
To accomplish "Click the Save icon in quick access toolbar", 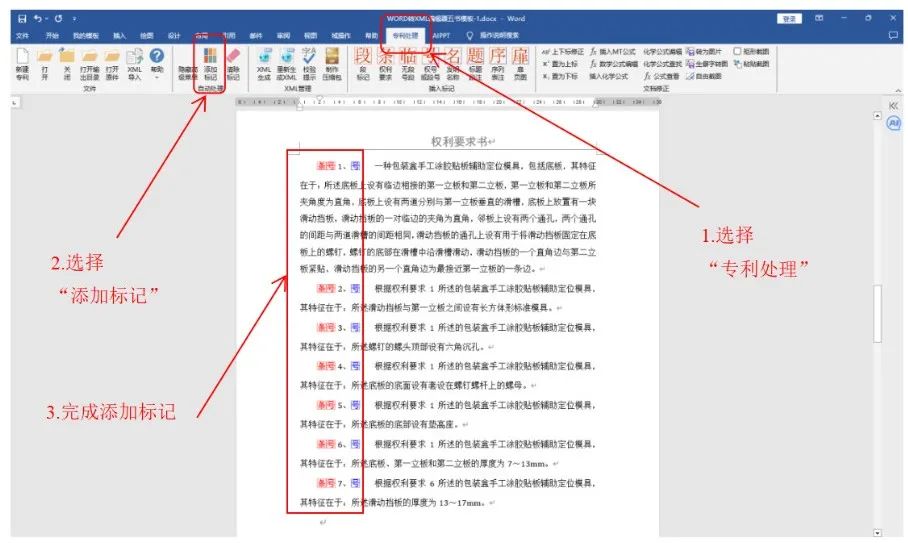I will click(22, 19).
